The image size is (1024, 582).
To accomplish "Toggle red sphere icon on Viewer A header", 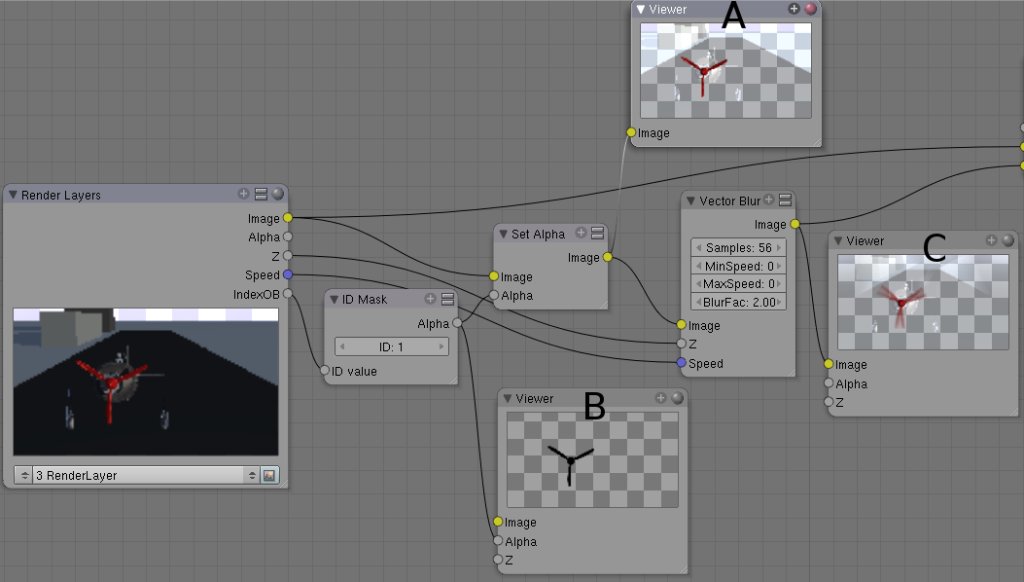I will click(810, 8).
